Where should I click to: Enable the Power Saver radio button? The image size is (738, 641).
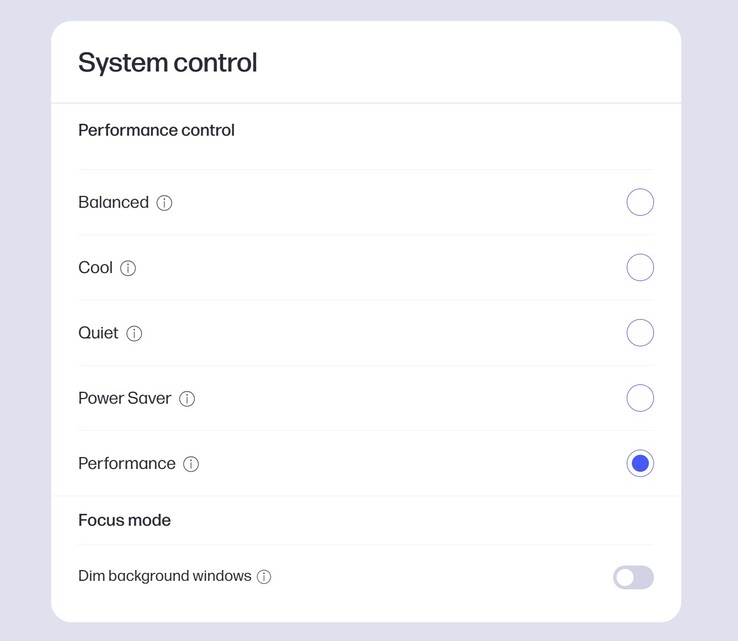click(x=640, y=398)
